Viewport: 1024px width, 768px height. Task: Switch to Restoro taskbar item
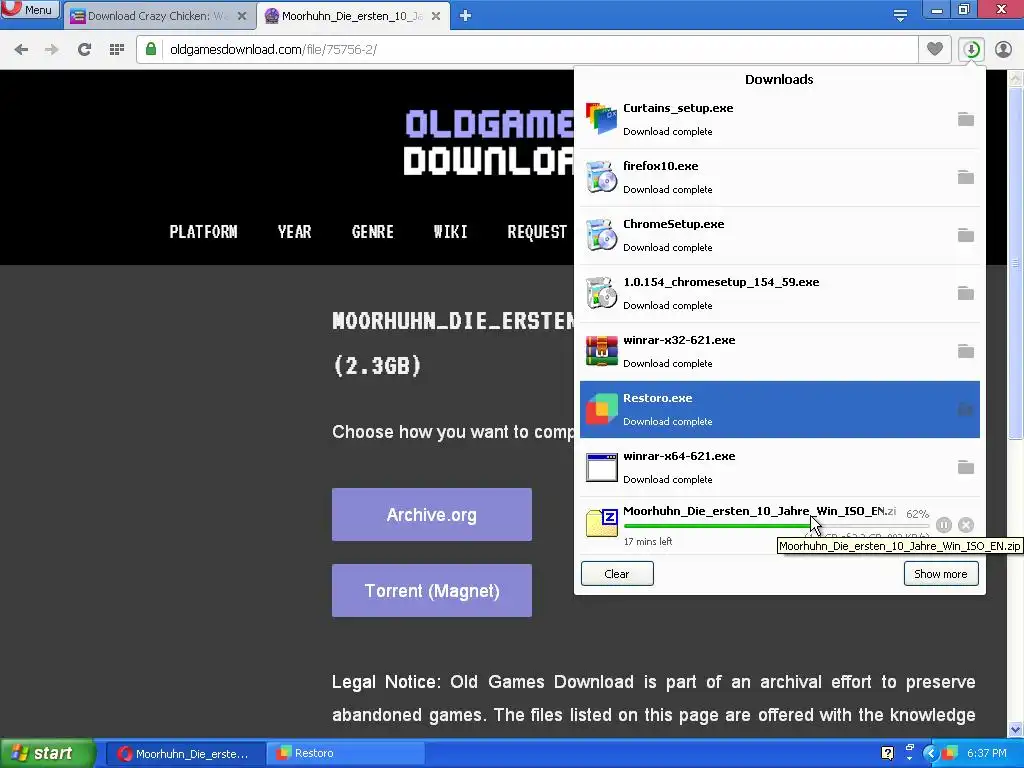[x=345, y=754]
